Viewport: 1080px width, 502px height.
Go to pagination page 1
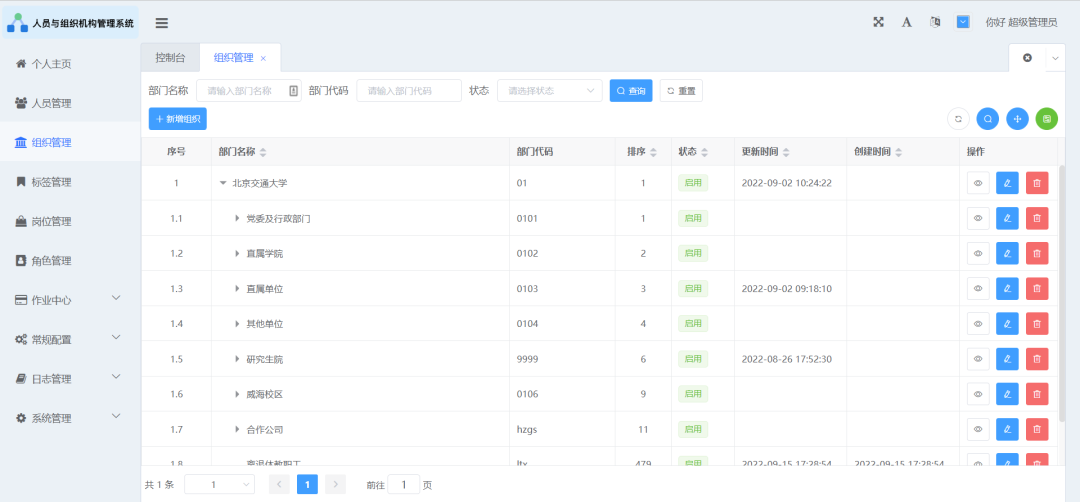(x=307, y=484)
